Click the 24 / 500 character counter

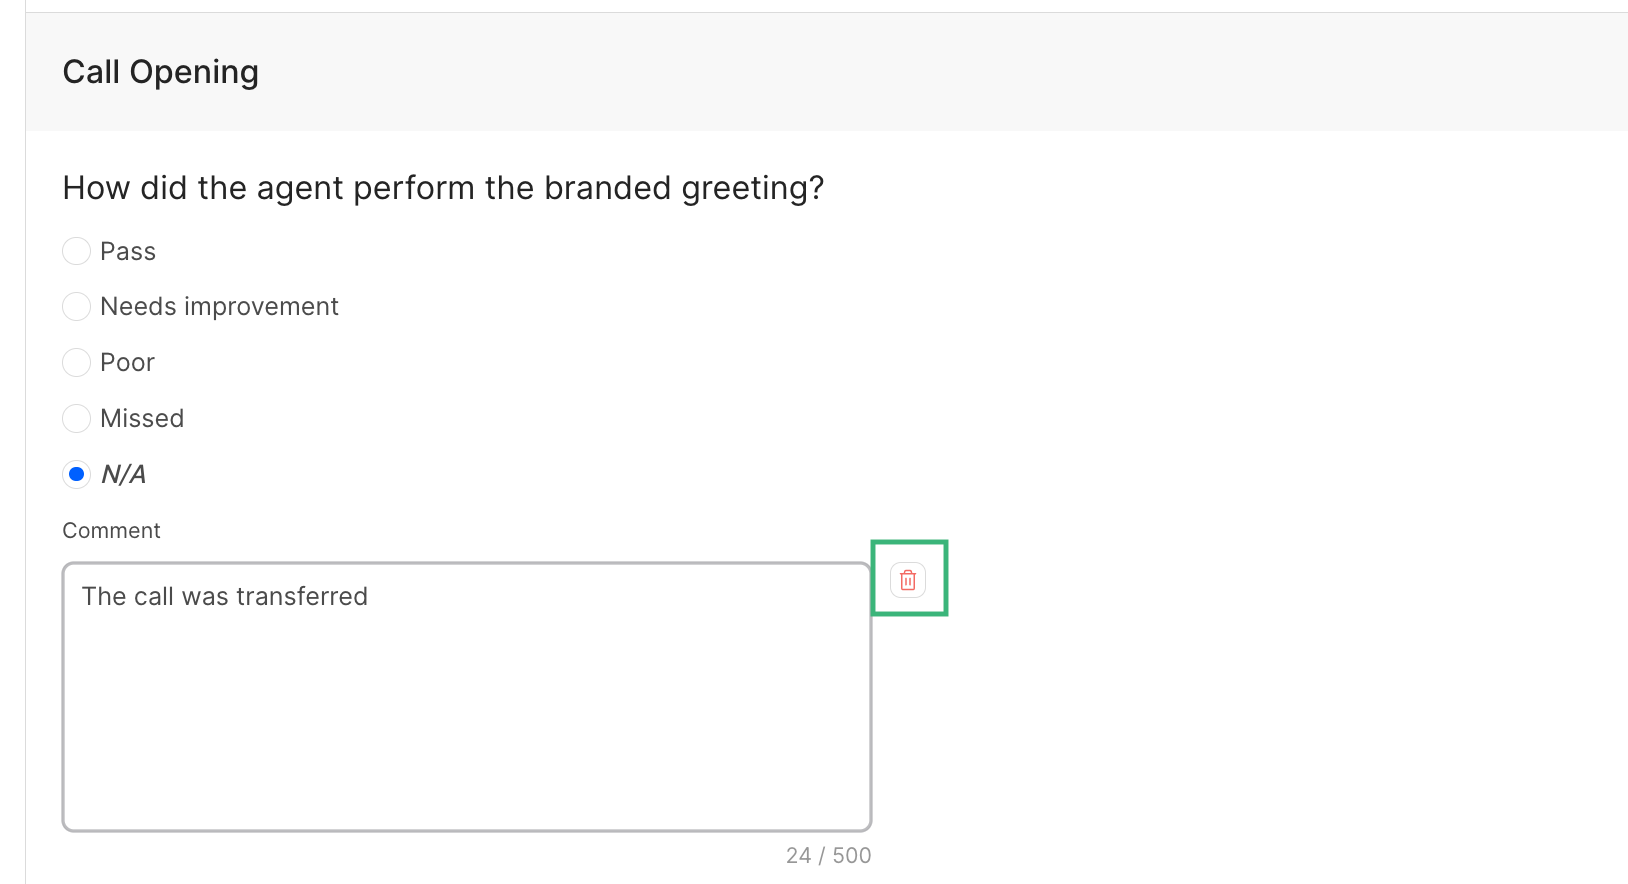click(x=828, y=855)
